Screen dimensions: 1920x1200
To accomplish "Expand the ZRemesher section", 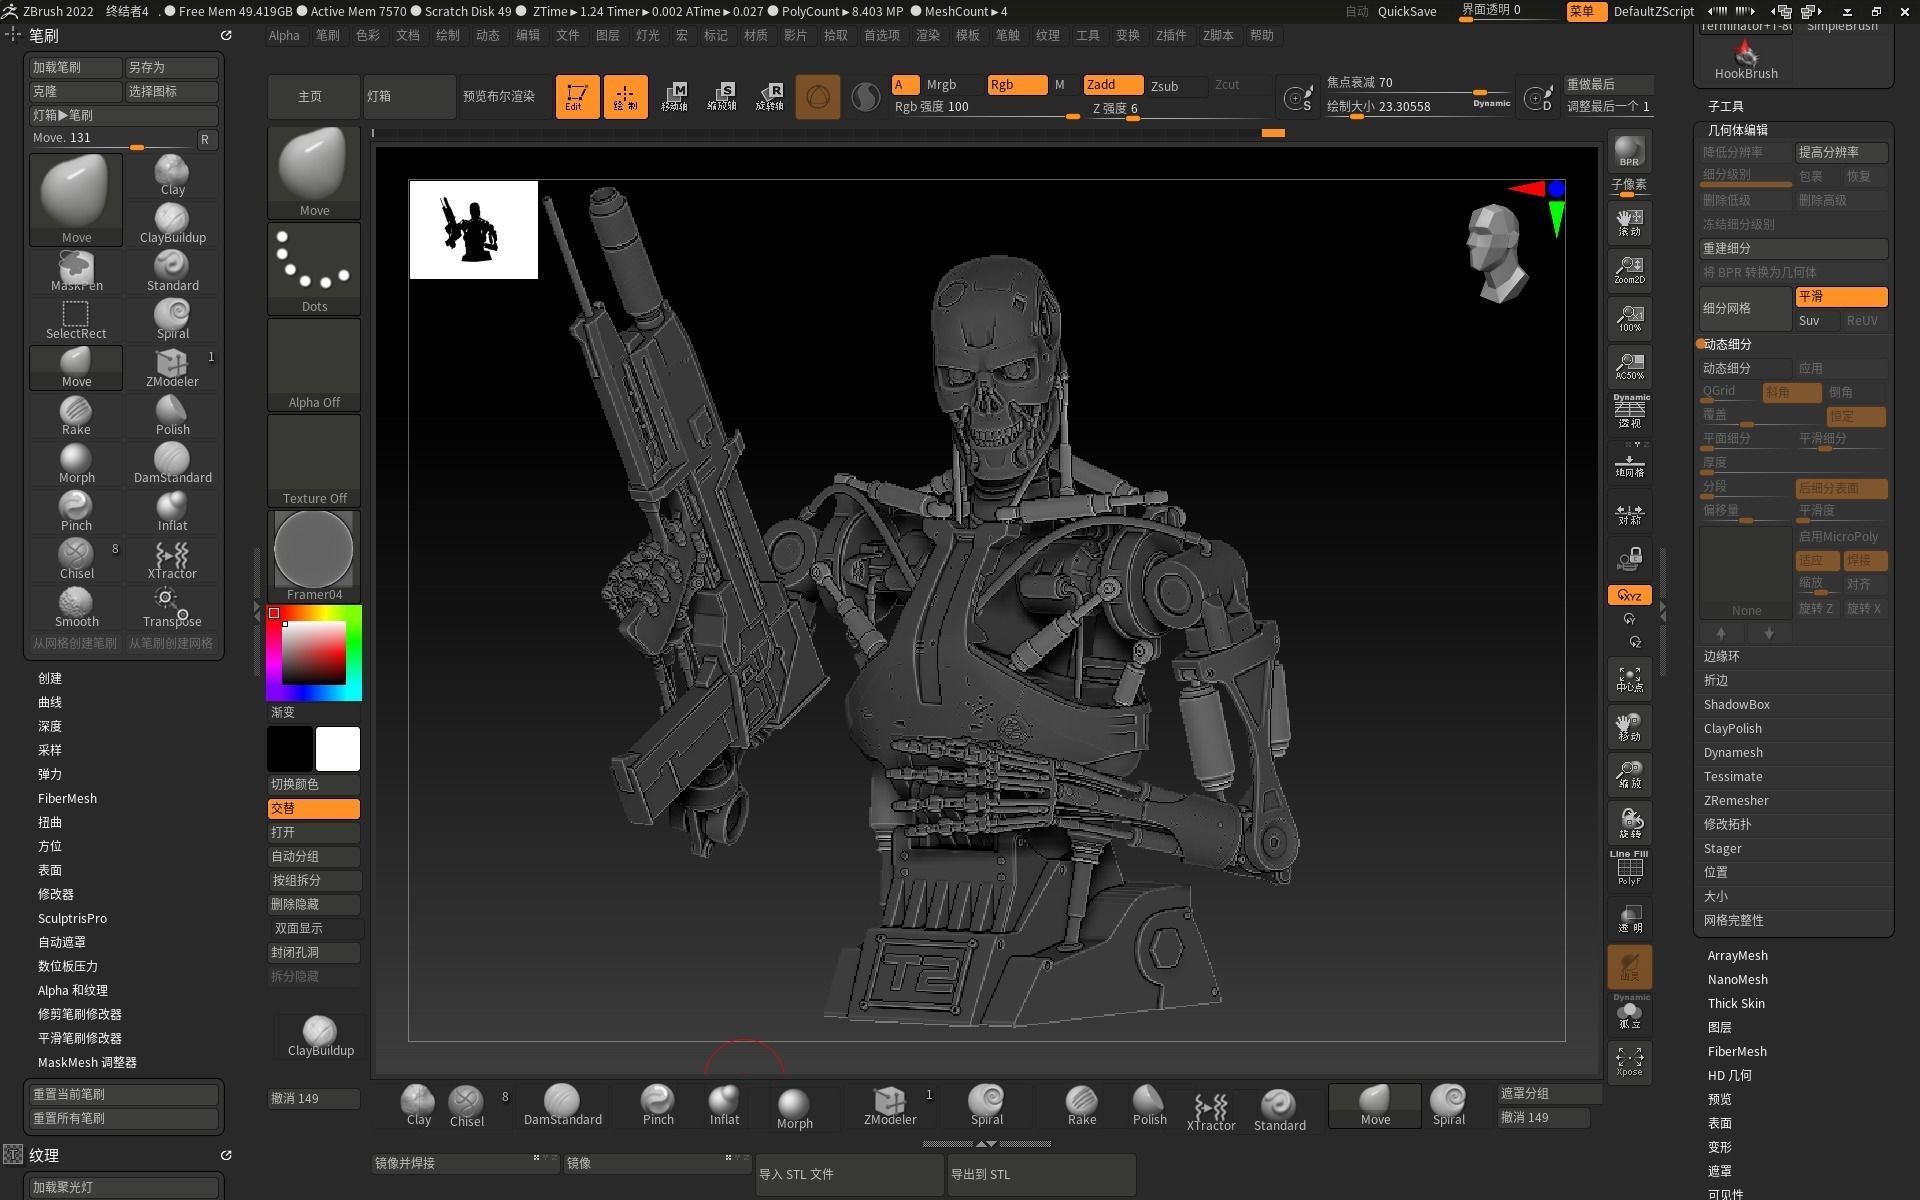I will [1736, 800].
